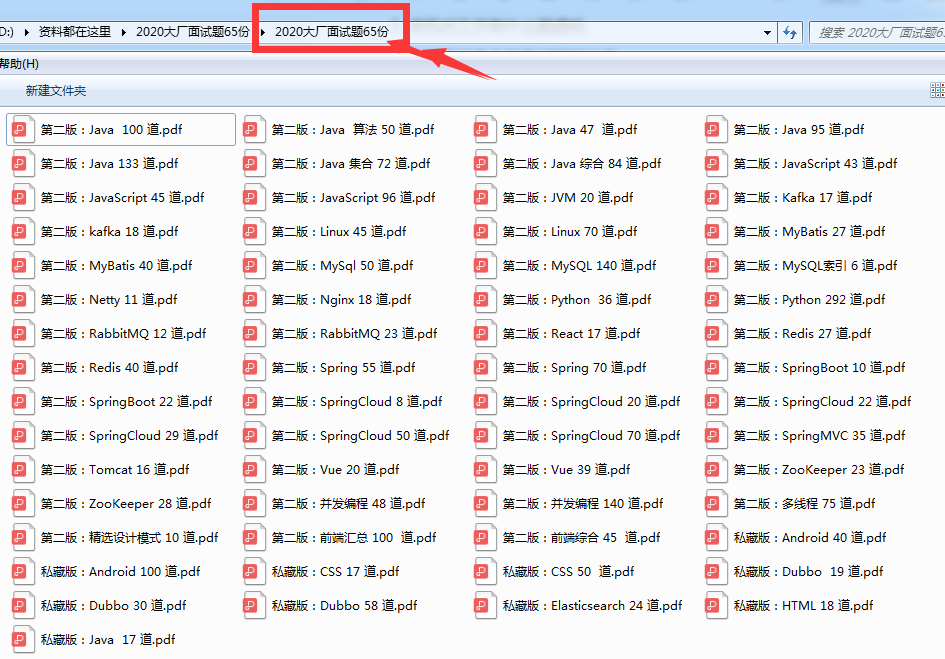
Task: Click PDF icon of 第二版:Java 95 道.pdf
Action: tap(715, 130)
